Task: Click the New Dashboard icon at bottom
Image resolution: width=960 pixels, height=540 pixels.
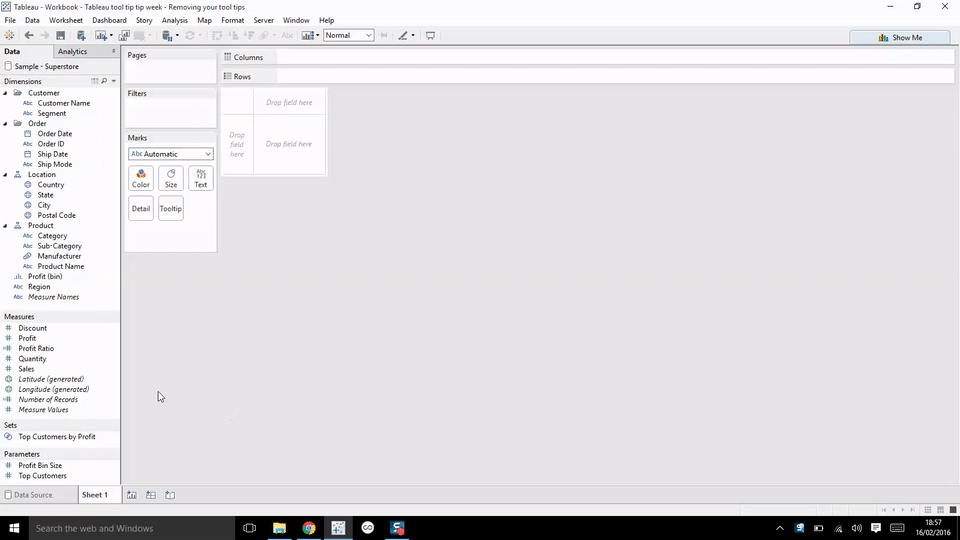Action: click(151, 495)
